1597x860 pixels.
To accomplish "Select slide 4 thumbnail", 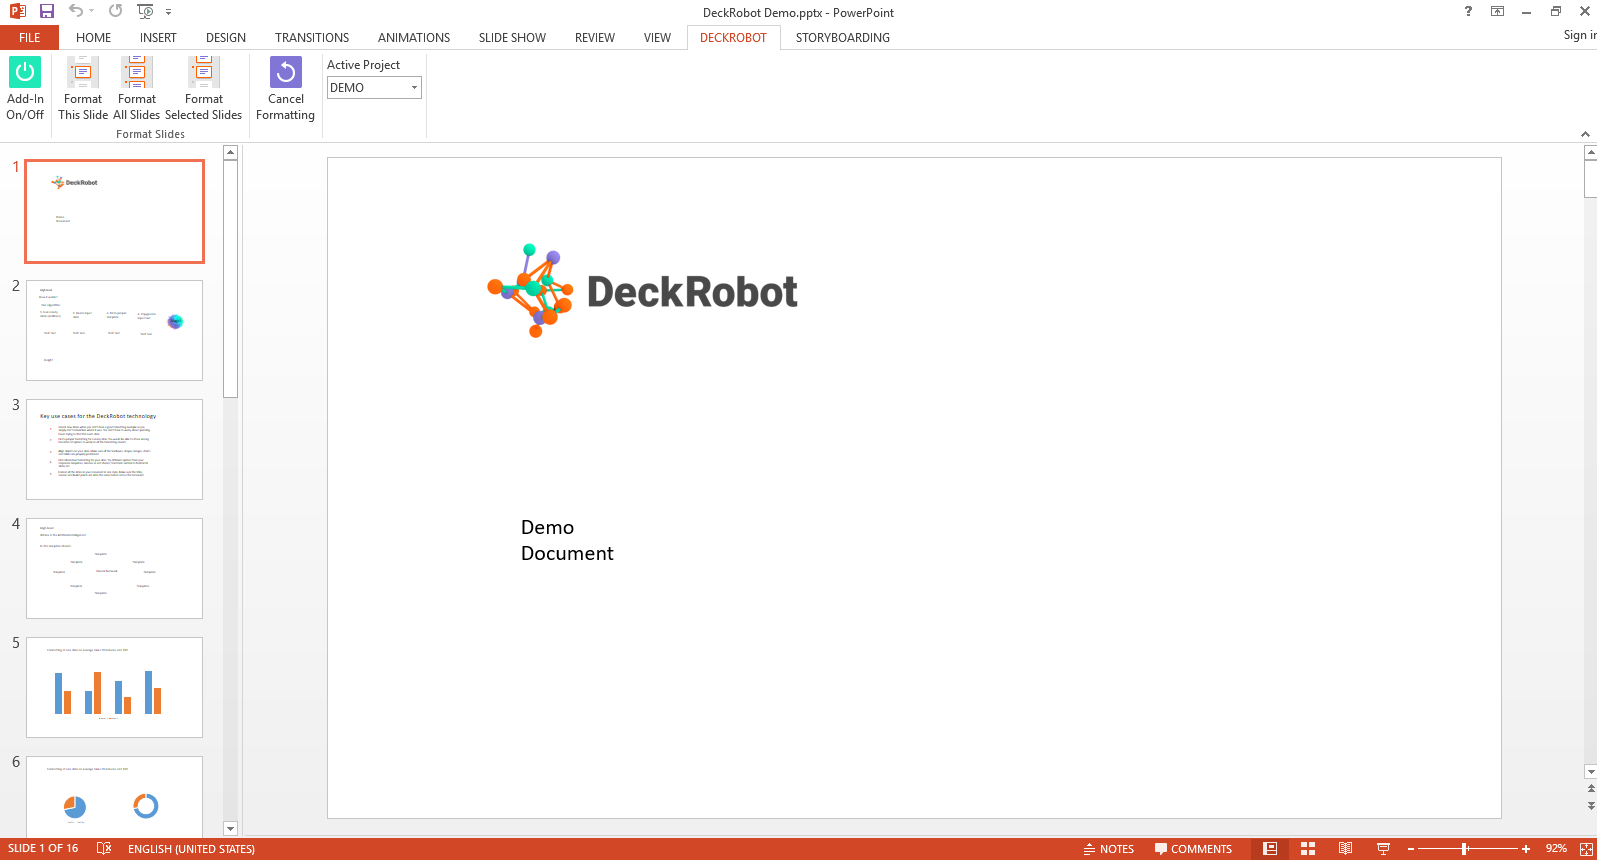I will [x=115, y=568].
